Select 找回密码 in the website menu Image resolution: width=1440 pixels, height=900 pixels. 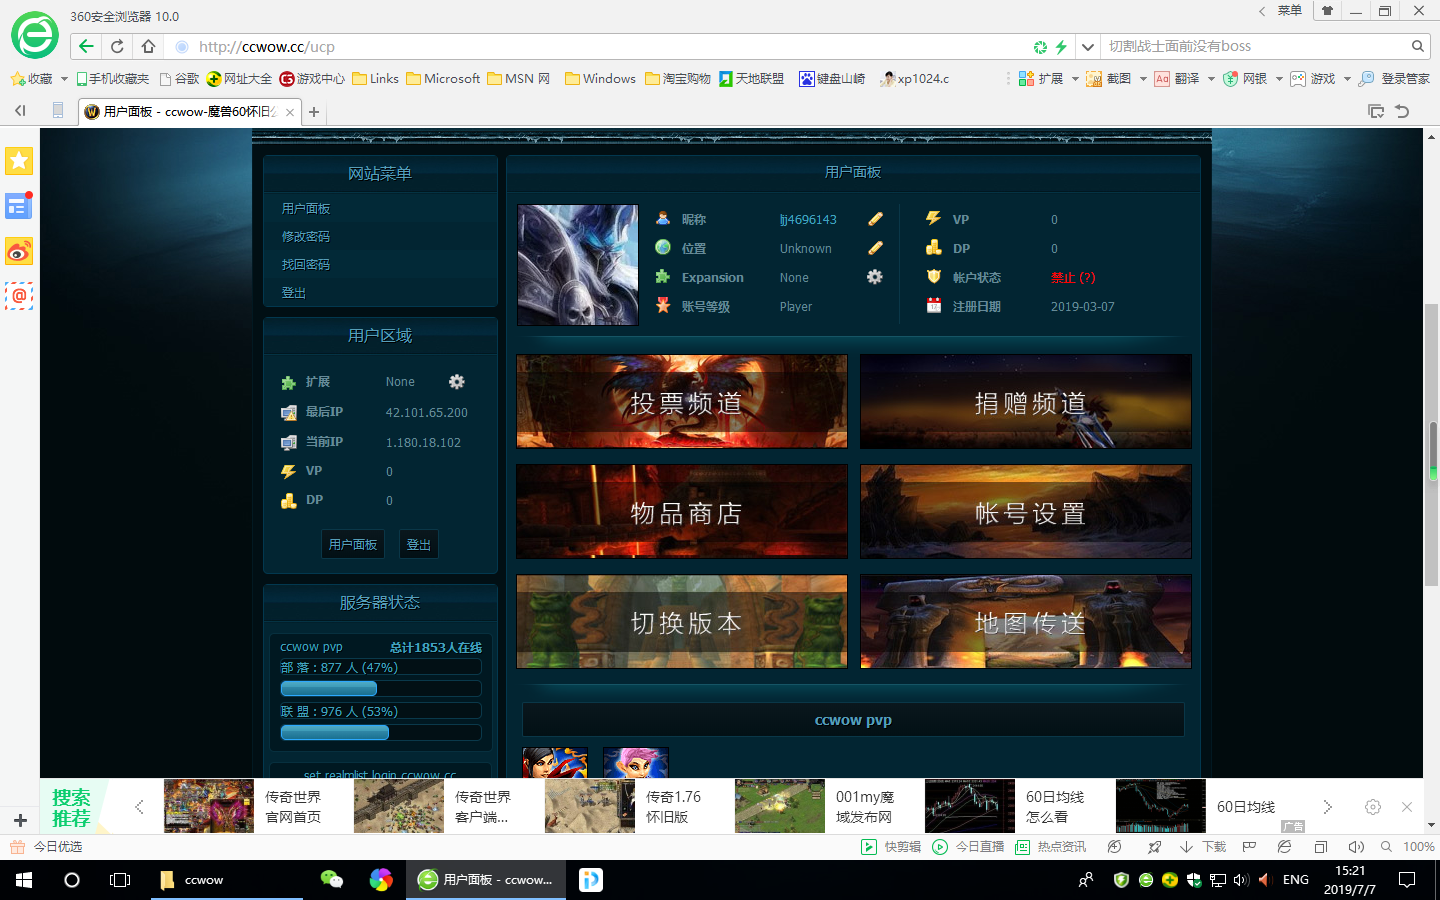305,265
